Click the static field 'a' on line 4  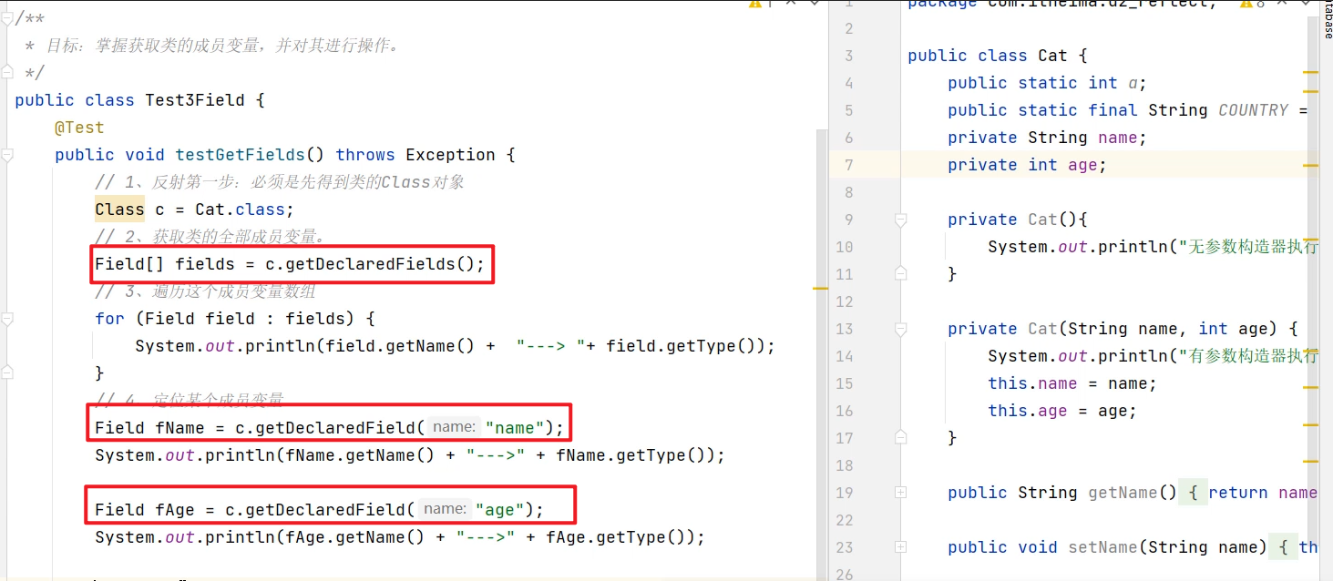tap(1133, 83)
